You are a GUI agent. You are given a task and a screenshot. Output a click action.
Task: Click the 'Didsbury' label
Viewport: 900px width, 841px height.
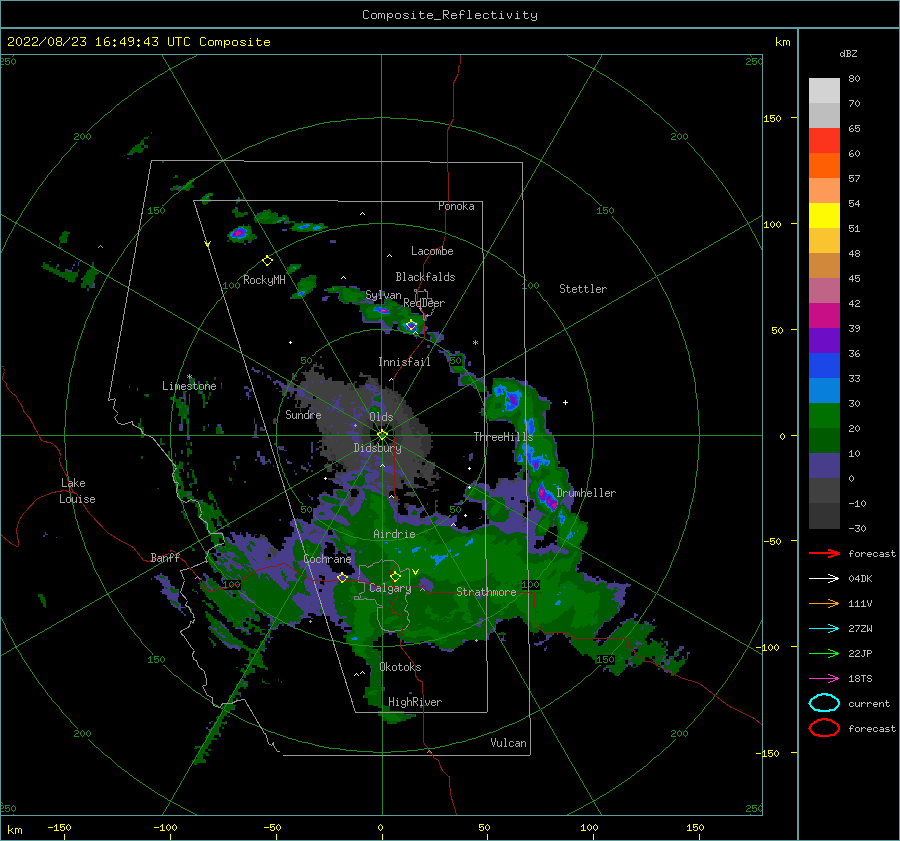[378, 448]
